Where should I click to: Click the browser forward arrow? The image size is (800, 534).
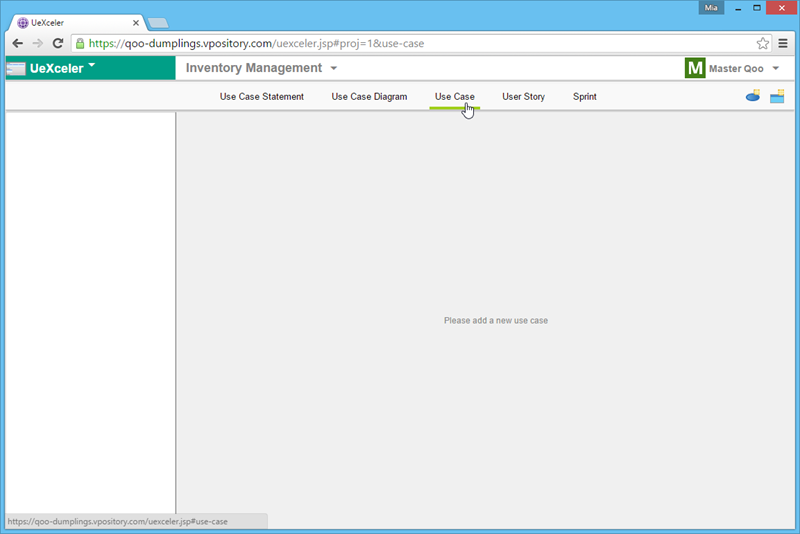point(38,43)
